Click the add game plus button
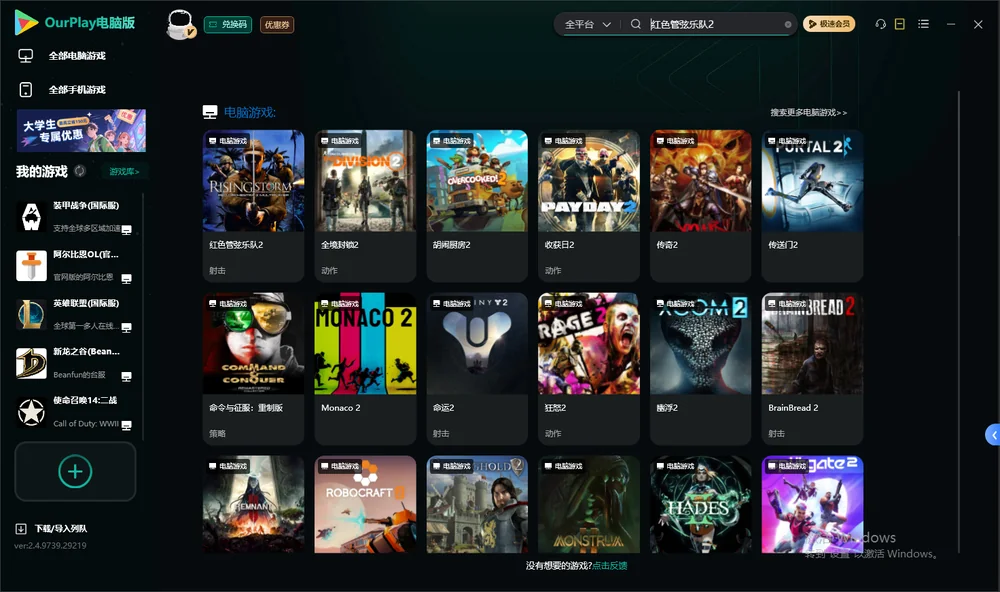The width and height of the screenshot is (1000, 592). coord(75,471)
